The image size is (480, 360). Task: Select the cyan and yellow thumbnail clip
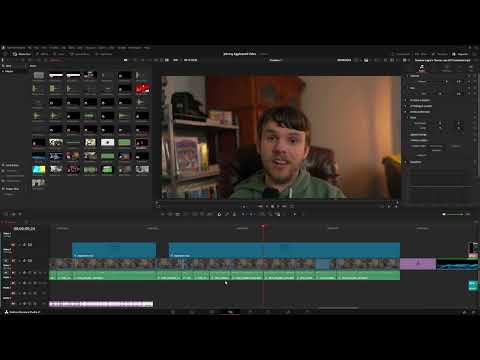39,170
